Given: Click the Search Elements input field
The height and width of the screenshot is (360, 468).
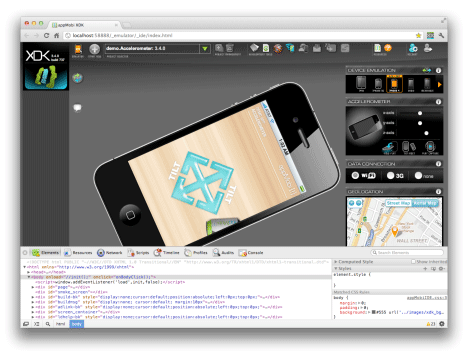Looking at the screenshot, I should (407, 253).
